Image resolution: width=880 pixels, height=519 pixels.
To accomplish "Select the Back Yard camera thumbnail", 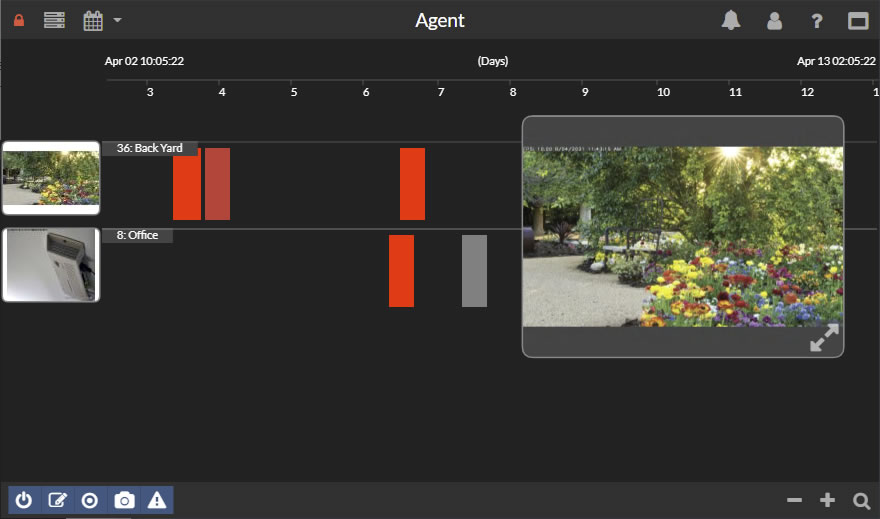I will pos(51,178).
